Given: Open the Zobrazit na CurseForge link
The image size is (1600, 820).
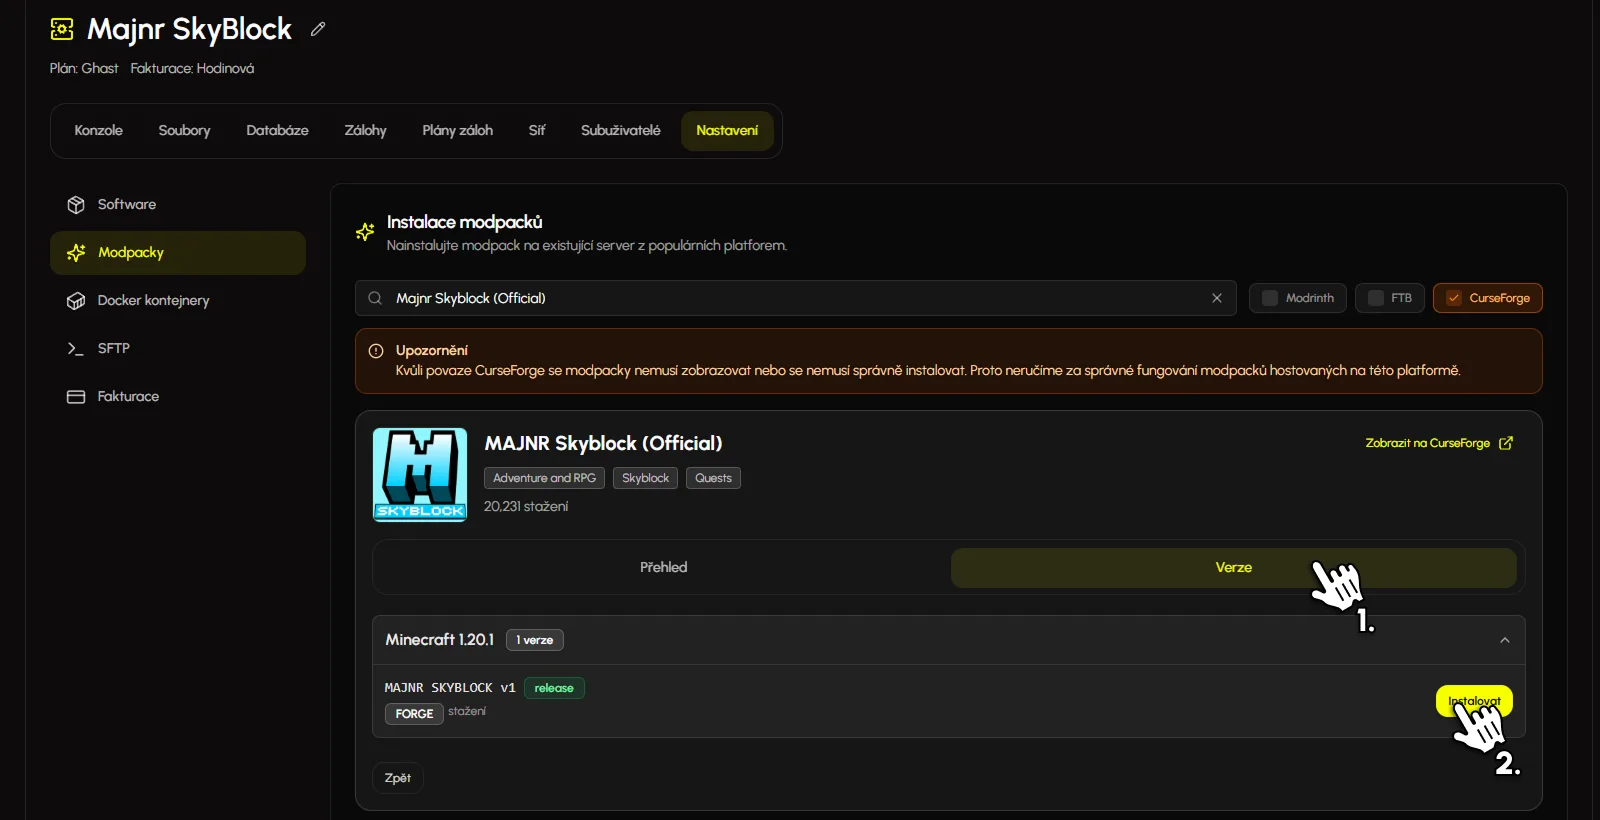Looking at the screenshot, I should click(1439, 443).
